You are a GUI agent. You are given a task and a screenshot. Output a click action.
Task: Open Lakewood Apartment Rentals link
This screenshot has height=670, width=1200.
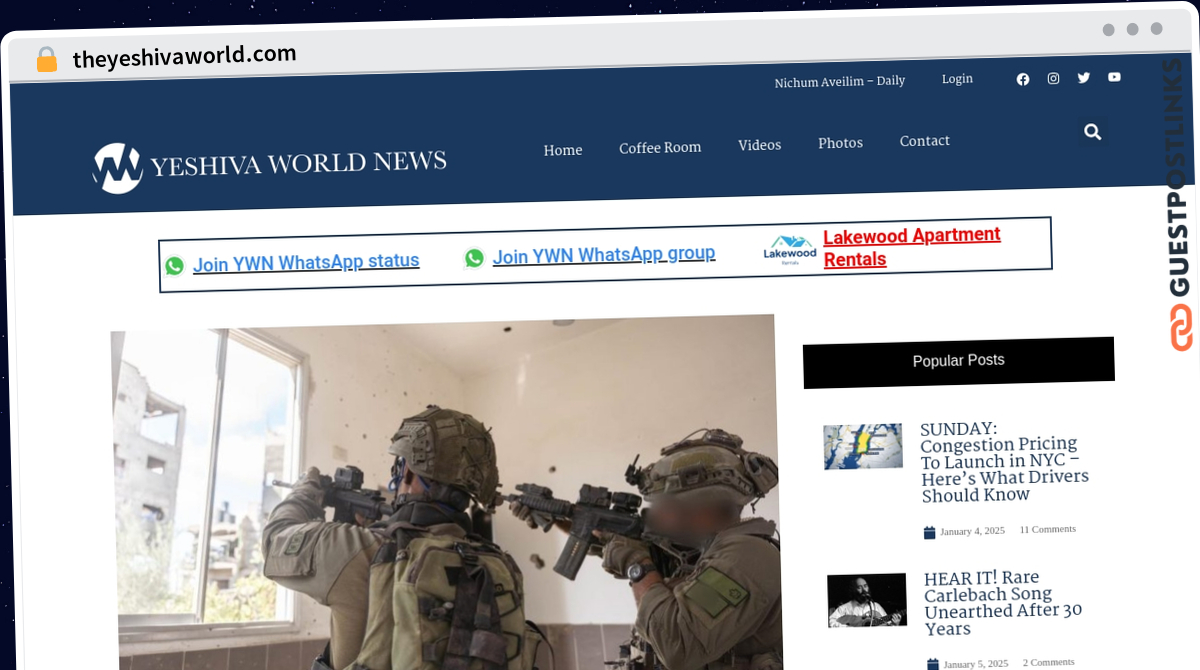(x=912, y=247)
